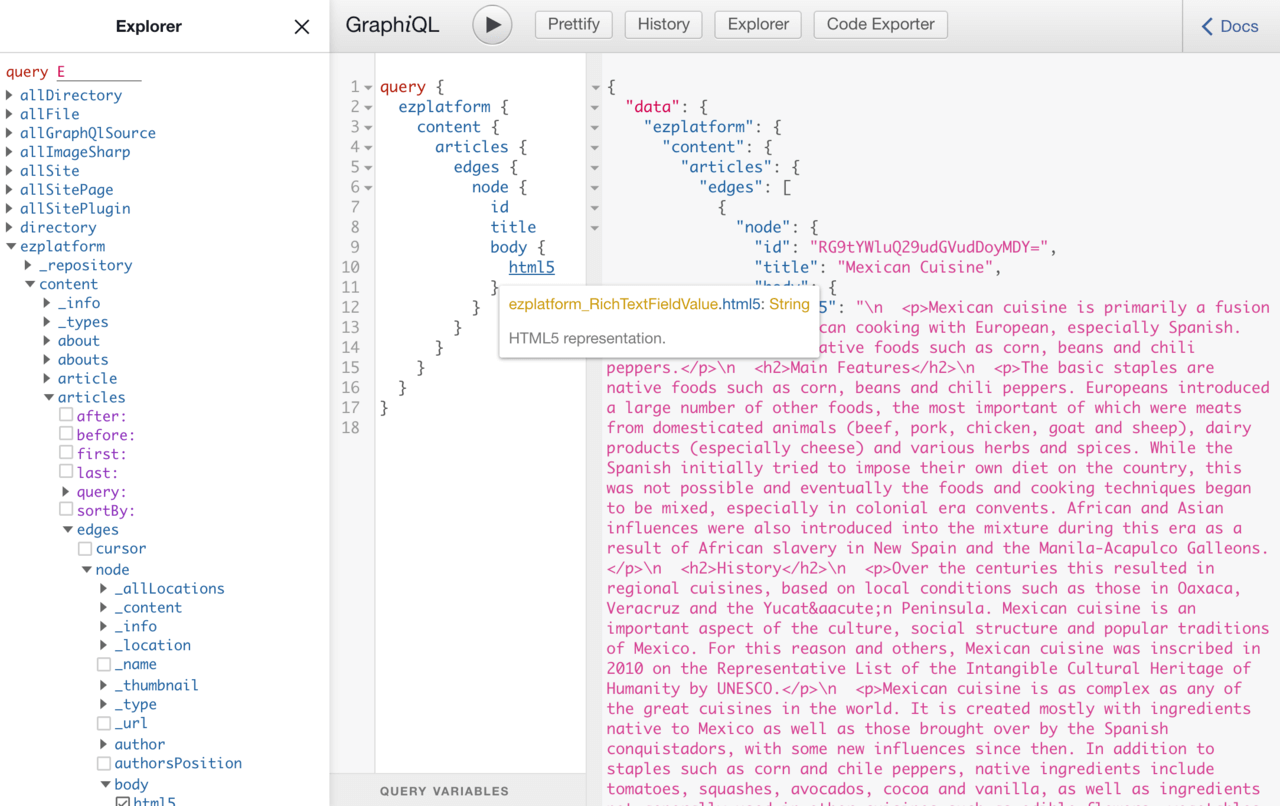Collapse the body tree node
Image resolution: width=1280 pixels, height=806 pixels.
coord(104,785)
